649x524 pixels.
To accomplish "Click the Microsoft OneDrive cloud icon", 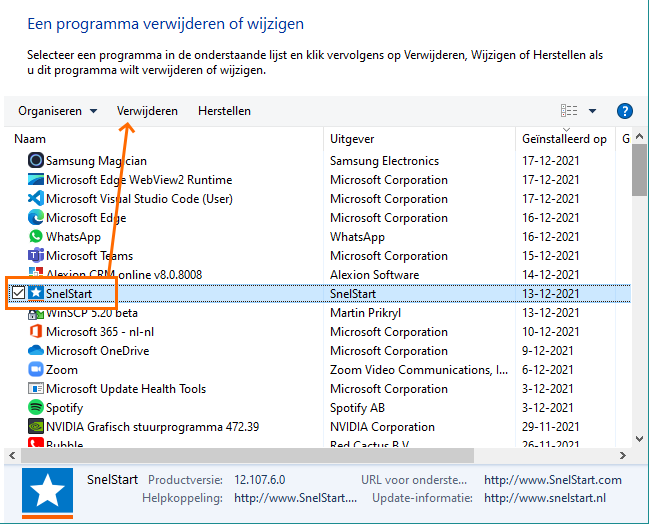I will 36,350.
